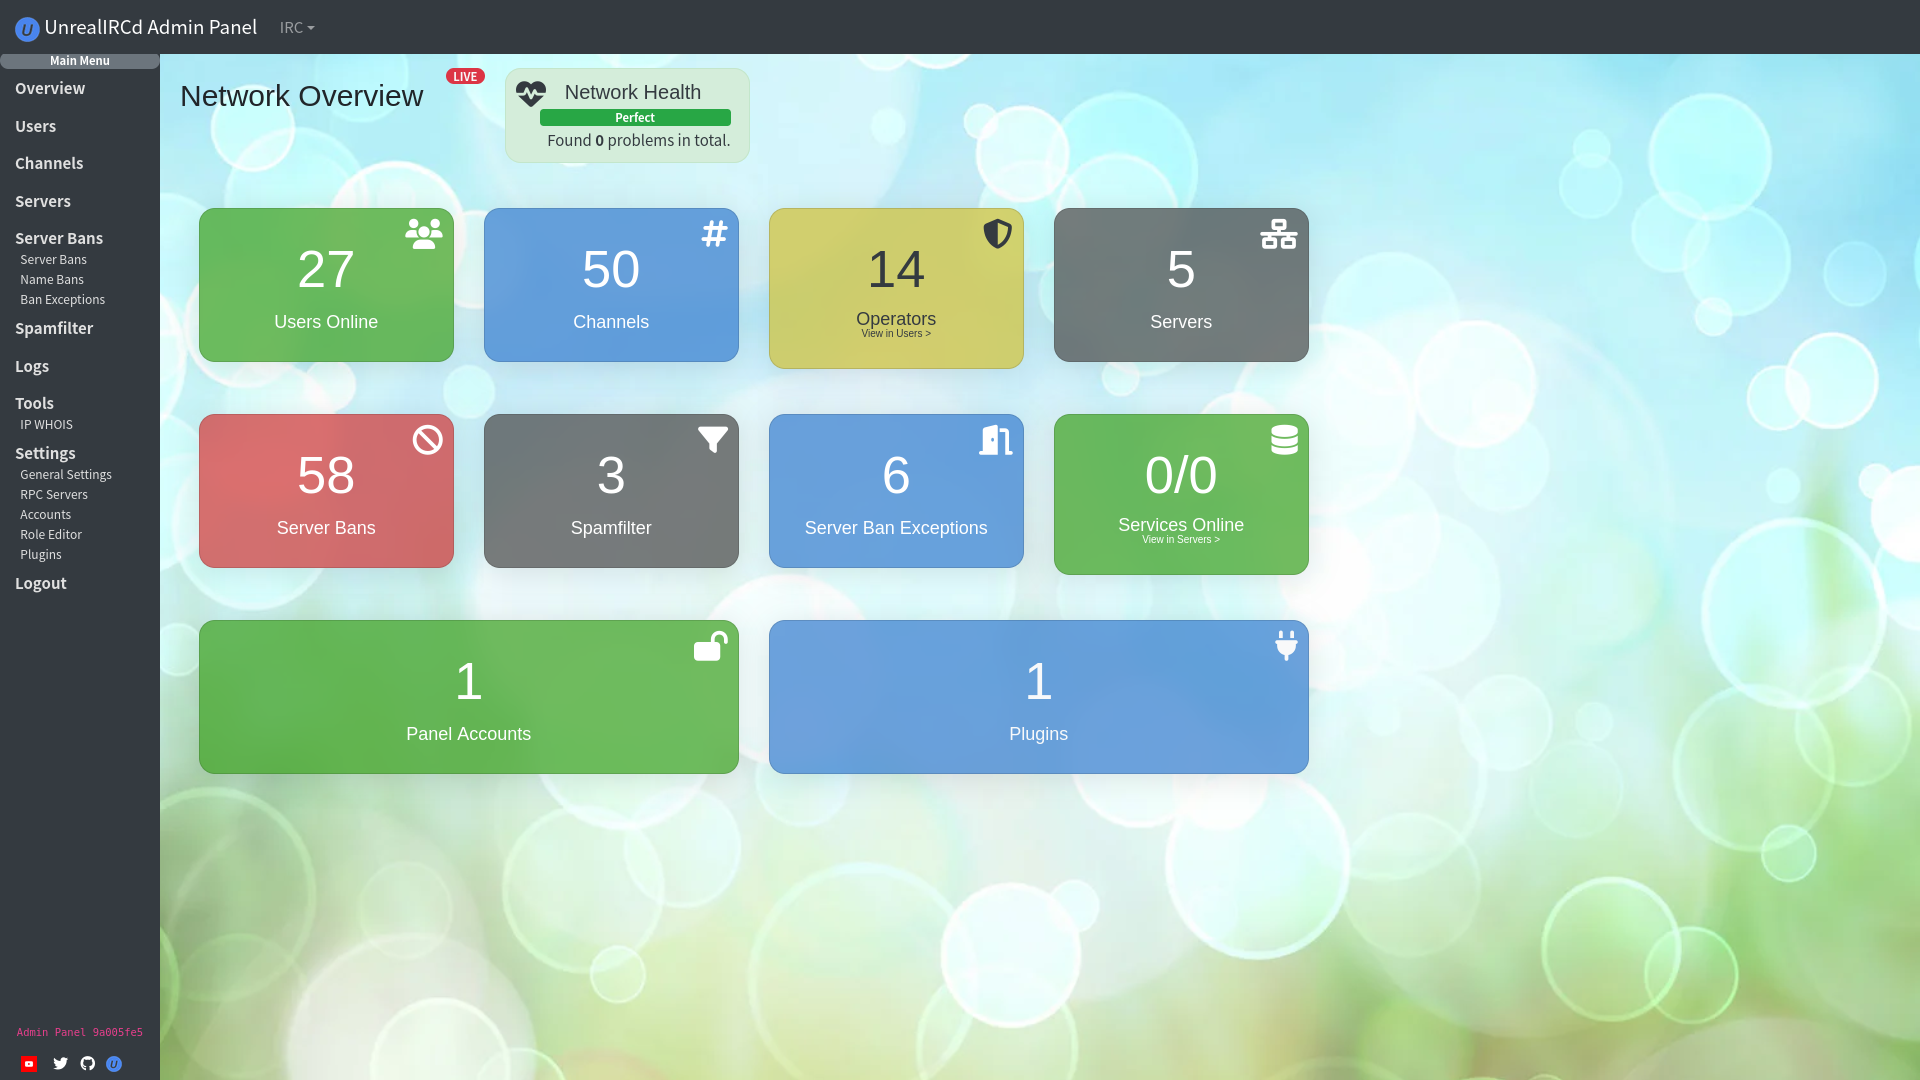
Task: Select Spamfilter in the sidebar menu
Action: pos(54,328)
